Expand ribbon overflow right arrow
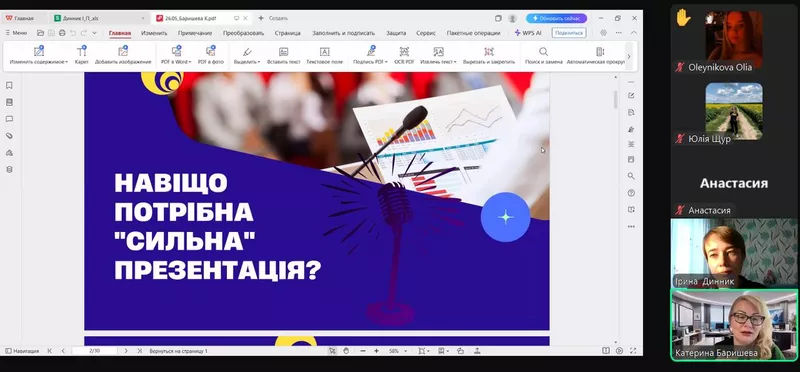The width and height of the screenshot is (800, 372). click(x=629, y=56)
